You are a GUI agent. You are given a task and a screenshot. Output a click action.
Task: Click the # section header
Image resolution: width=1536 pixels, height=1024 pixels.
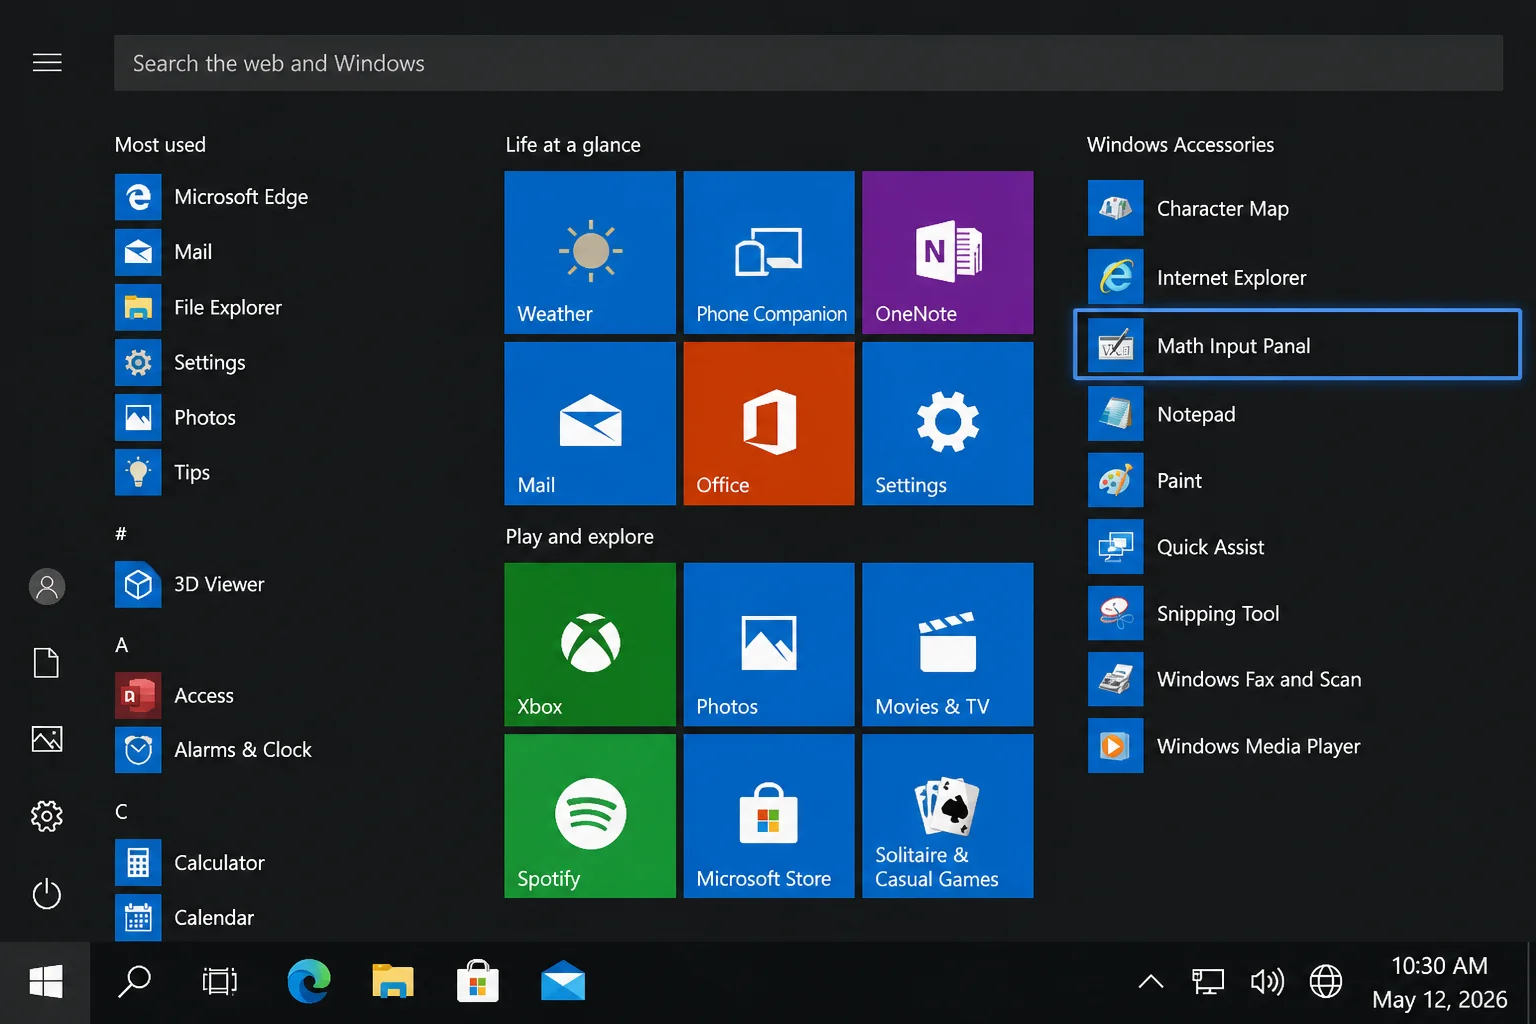coord(121,534)
